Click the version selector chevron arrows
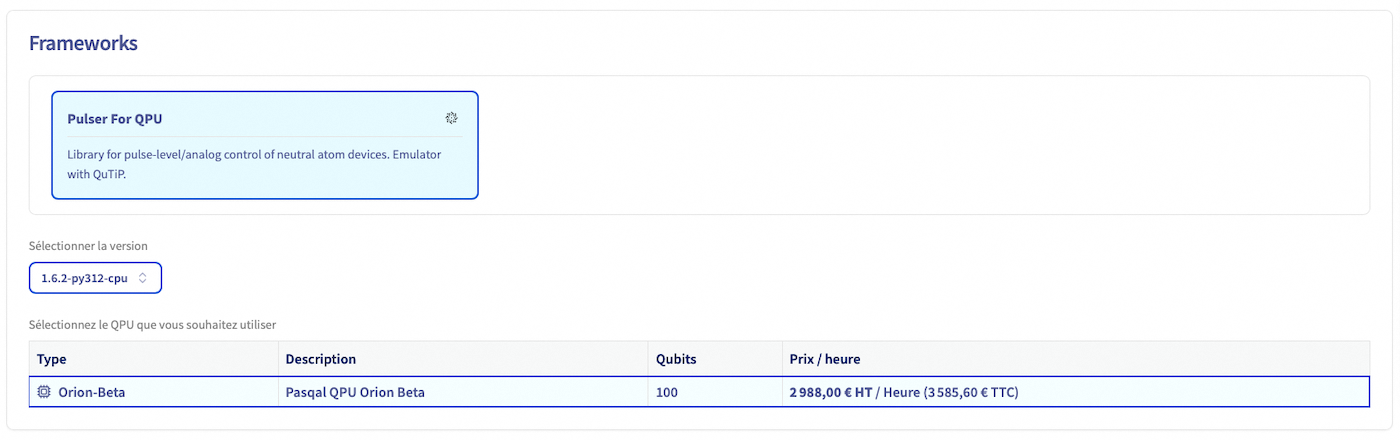 (143, 278)
